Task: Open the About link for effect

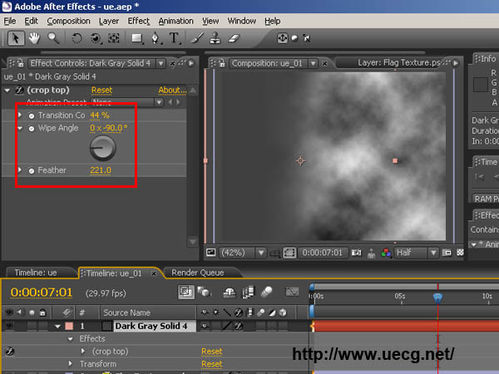Action: [x=172, y=90]
